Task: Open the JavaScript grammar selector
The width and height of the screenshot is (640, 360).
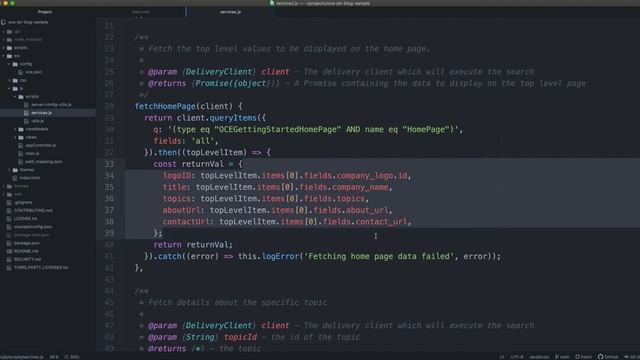Action: (x=539, y=357)
